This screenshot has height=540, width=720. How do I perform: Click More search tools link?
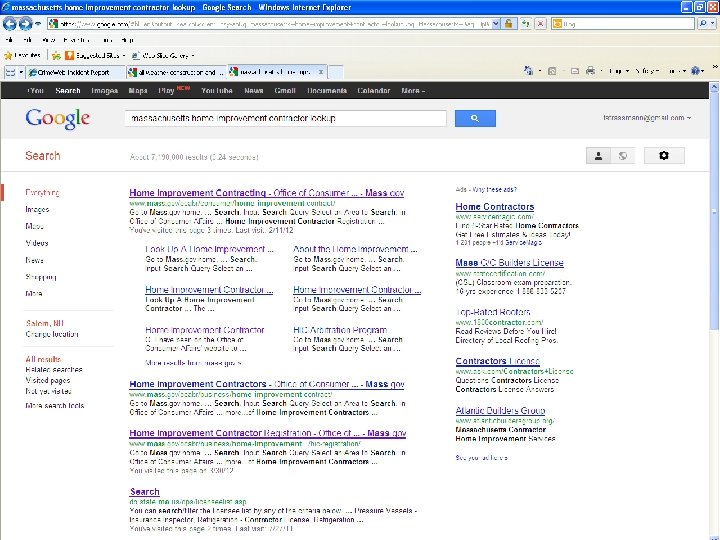[55, 405]
